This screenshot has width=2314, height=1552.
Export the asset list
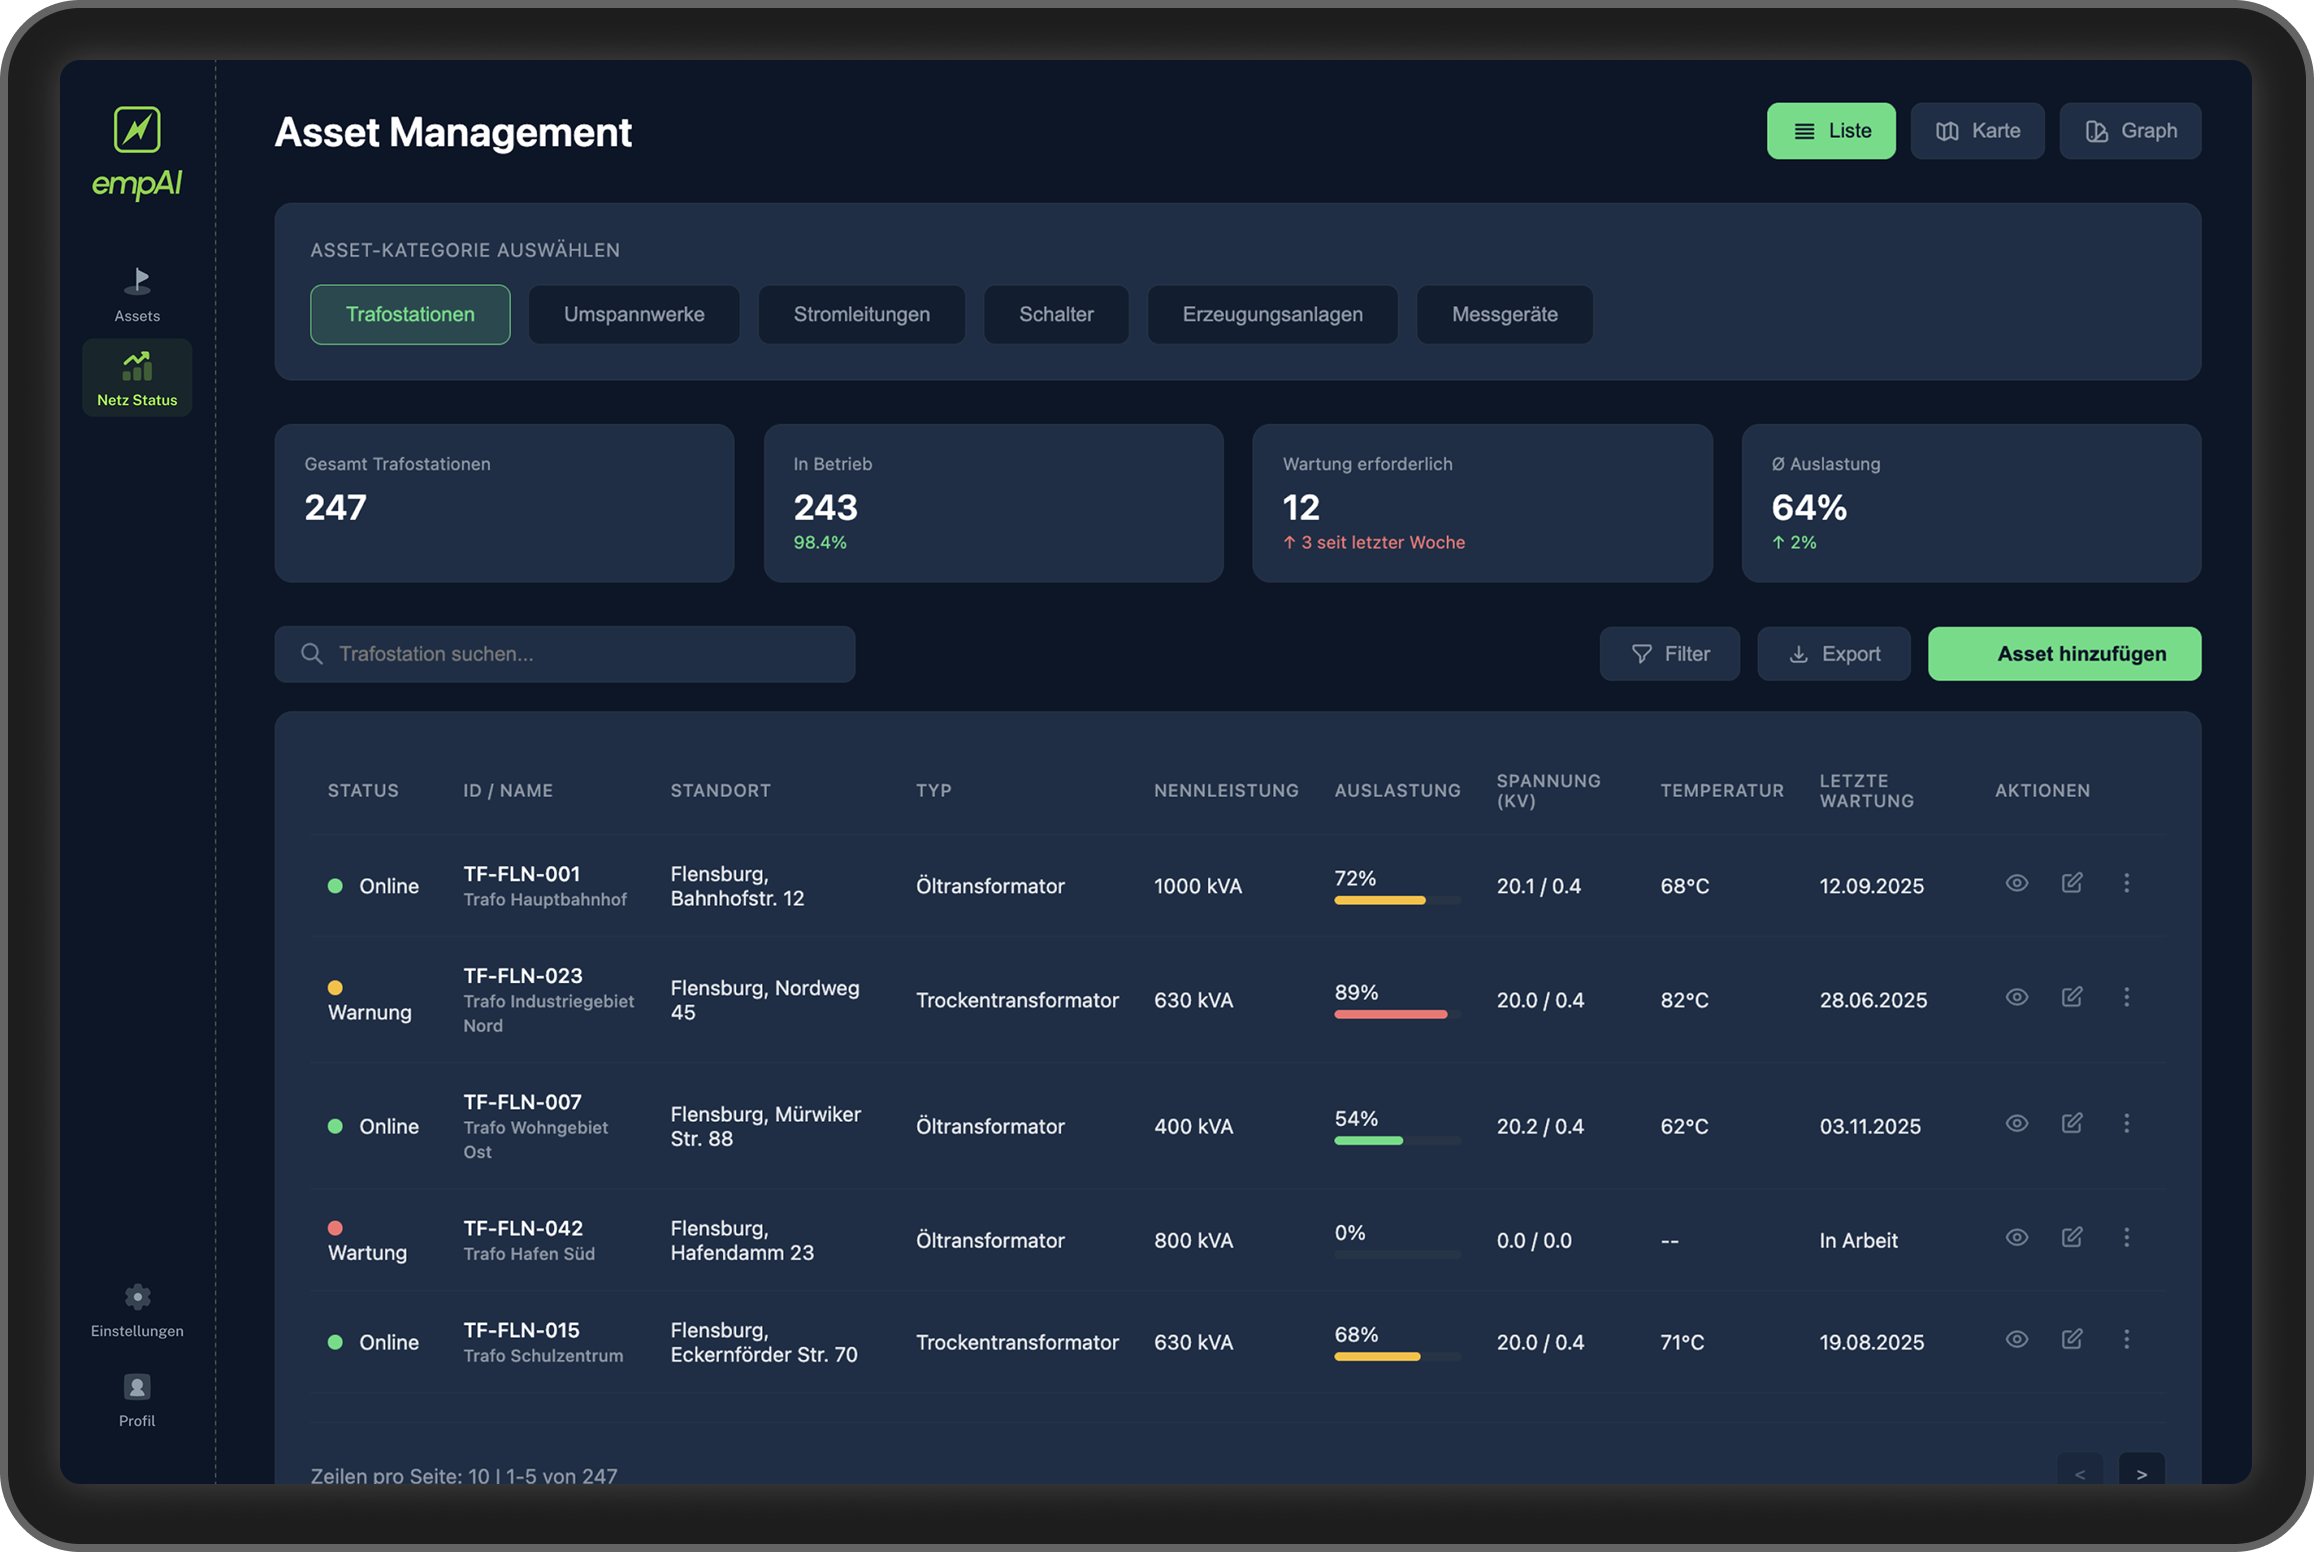(x=1833, y=654)
